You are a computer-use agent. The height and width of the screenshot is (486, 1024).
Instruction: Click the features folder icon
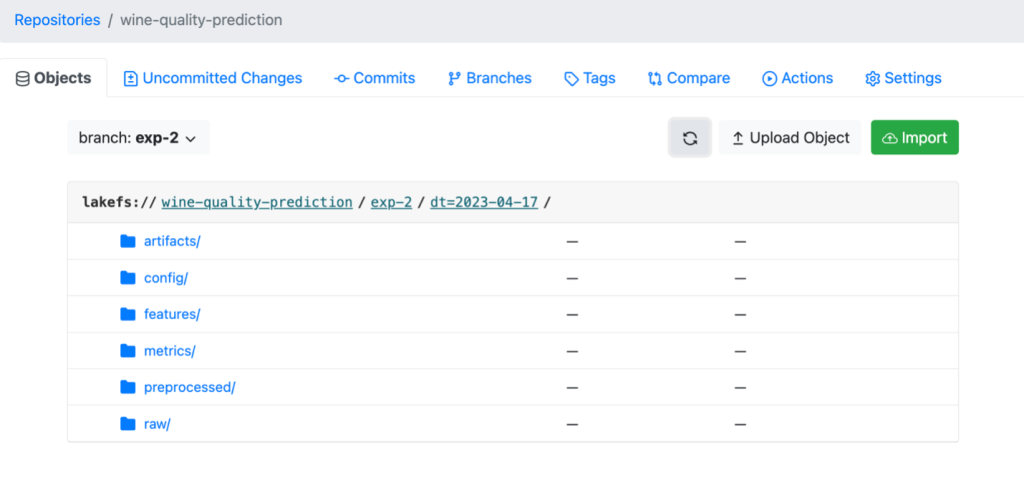tap(128, 314)
